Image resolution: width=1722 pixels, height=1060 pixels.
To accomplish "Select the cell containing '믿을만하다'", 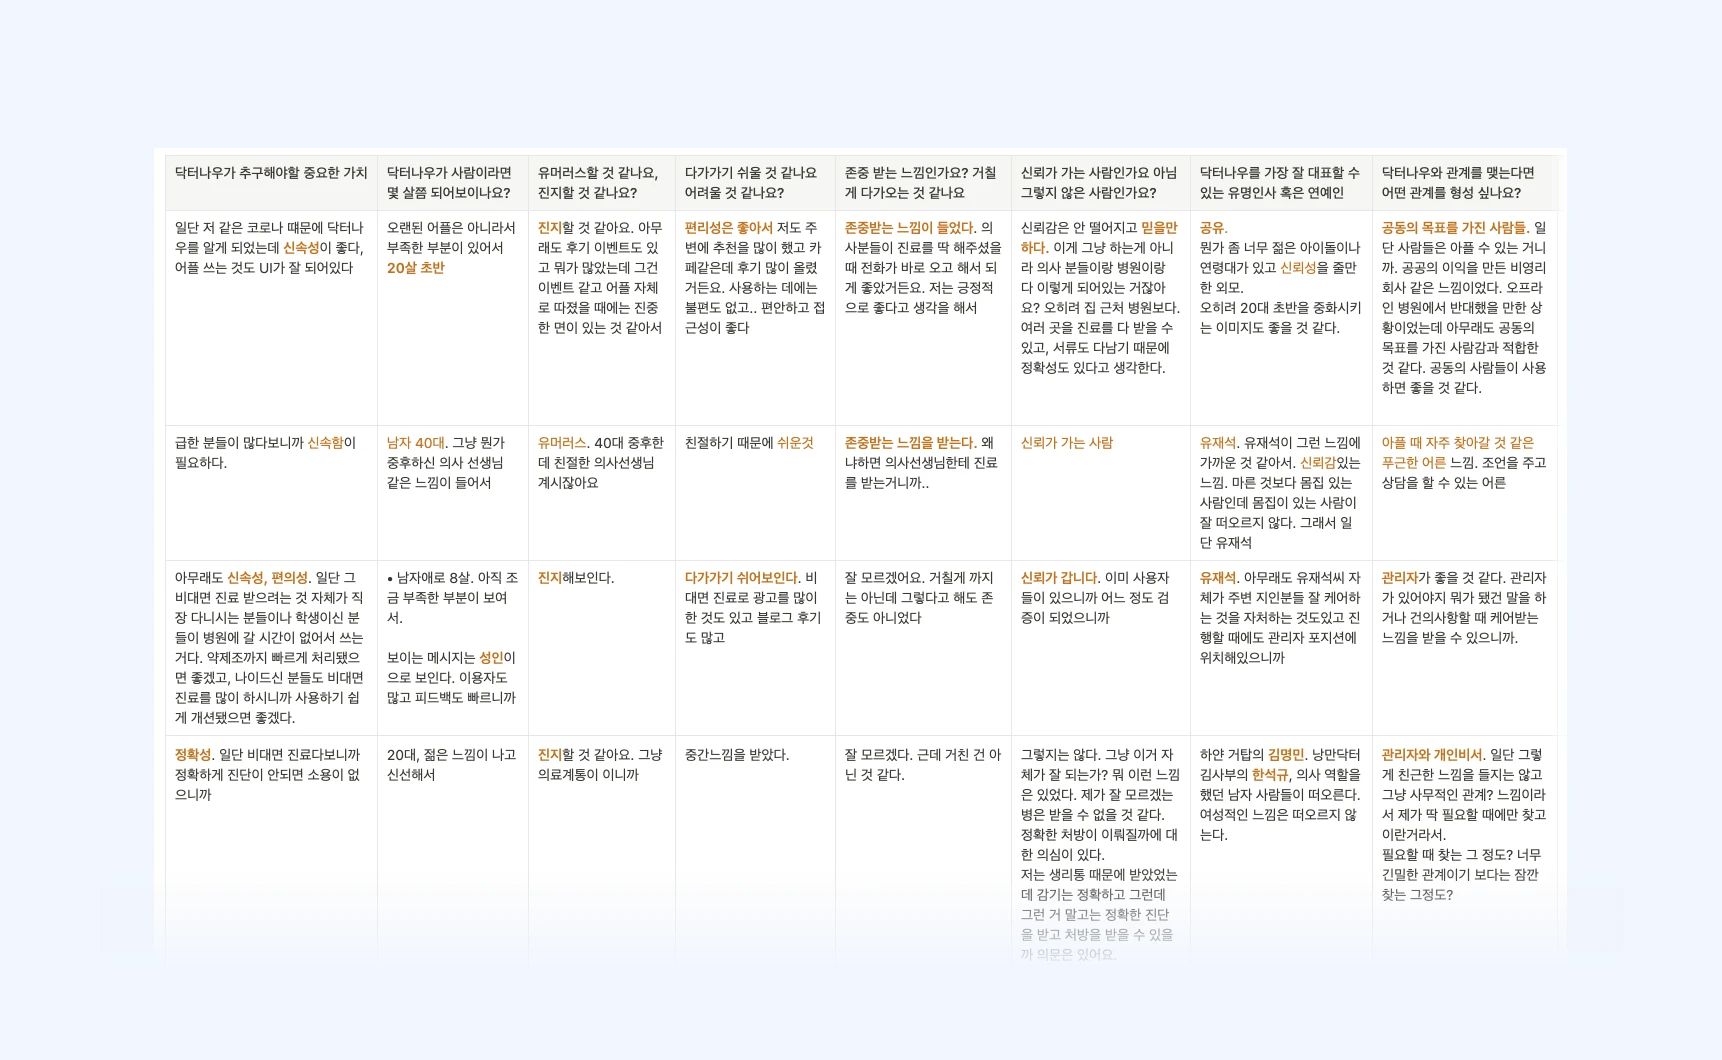I will point(1100,318).
